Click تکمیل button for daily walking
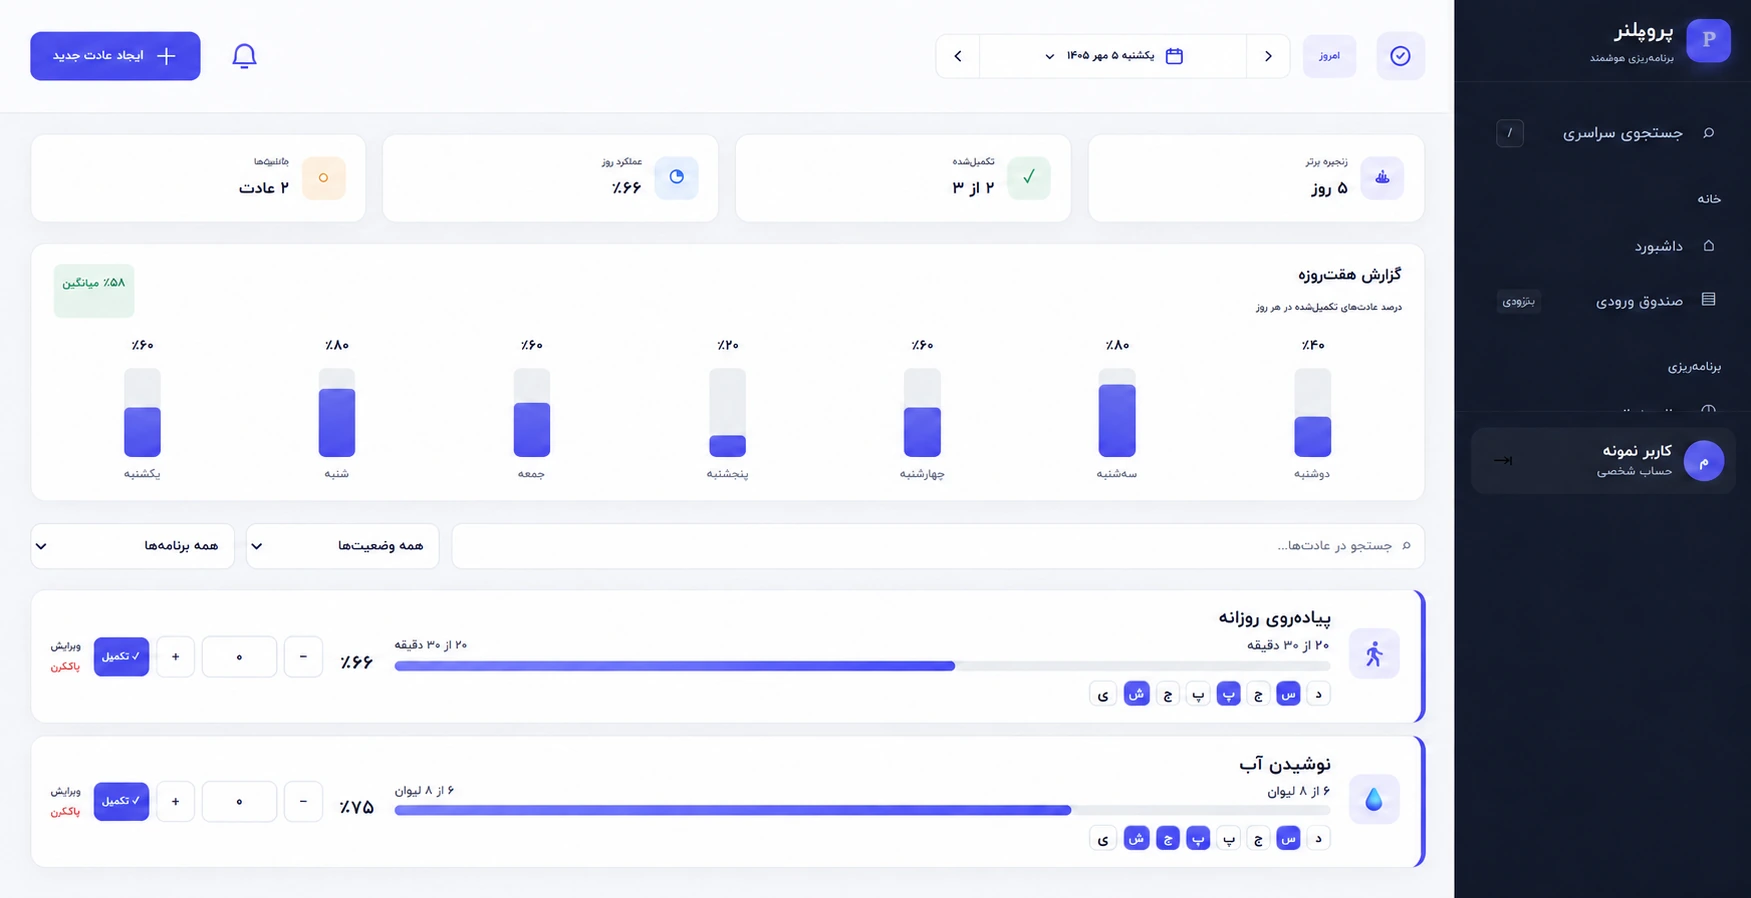The height and width of the screenshot is (898, 1751). [121, 657]
